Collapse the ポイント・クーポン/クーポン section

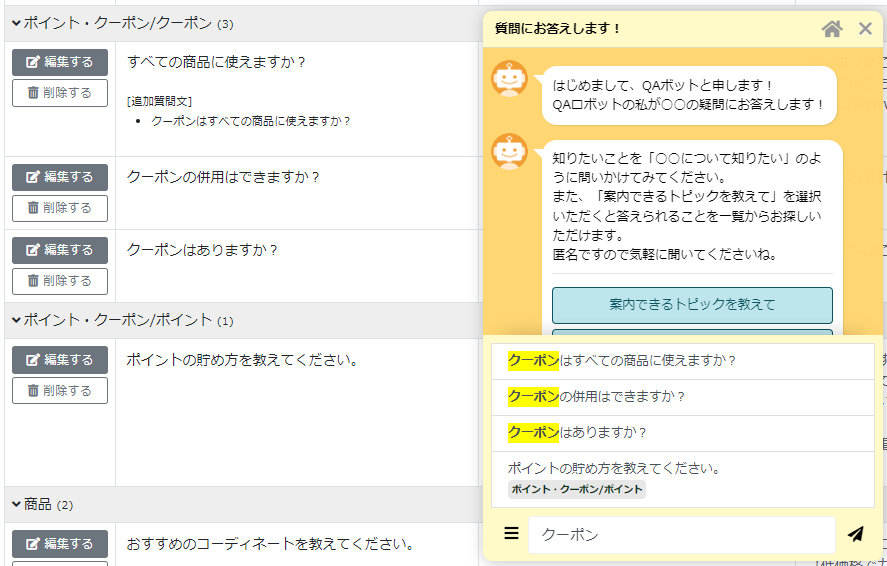(16, 23)
